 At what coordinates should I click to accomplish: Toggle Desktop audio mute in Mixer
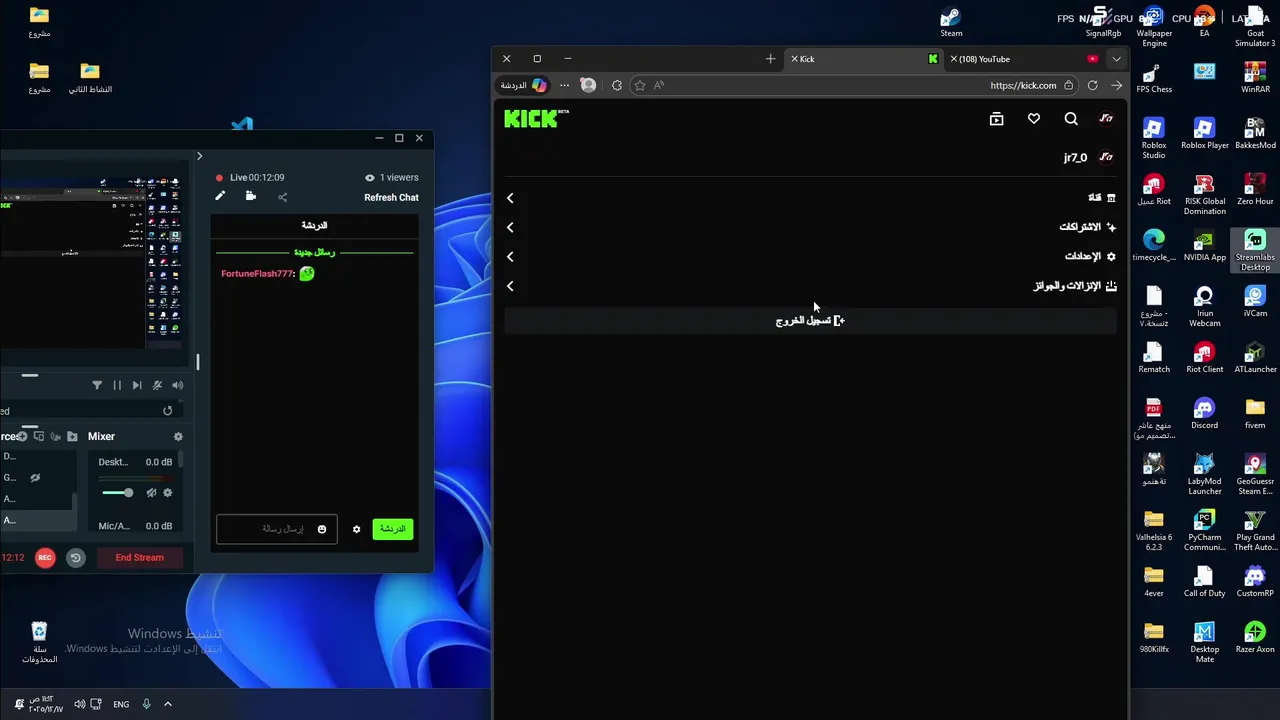[x=151, y=492]
